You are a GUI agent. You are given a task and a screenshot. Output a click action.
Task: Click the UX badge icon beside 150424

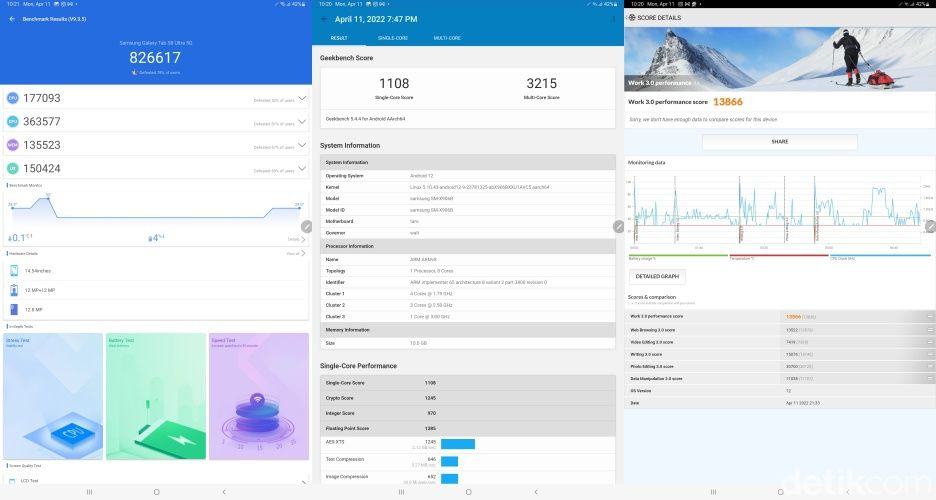[x=13, y=169]
